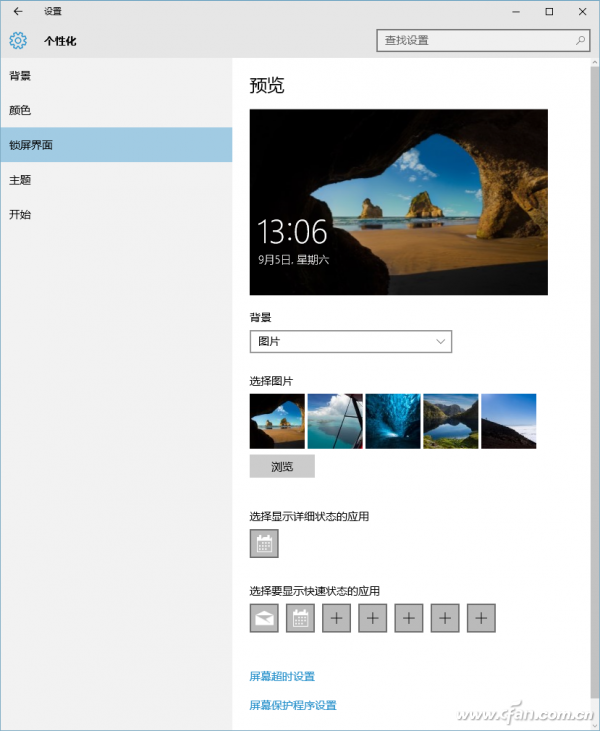
Task: Click the 浏览 button
Action: pos(282,466)
